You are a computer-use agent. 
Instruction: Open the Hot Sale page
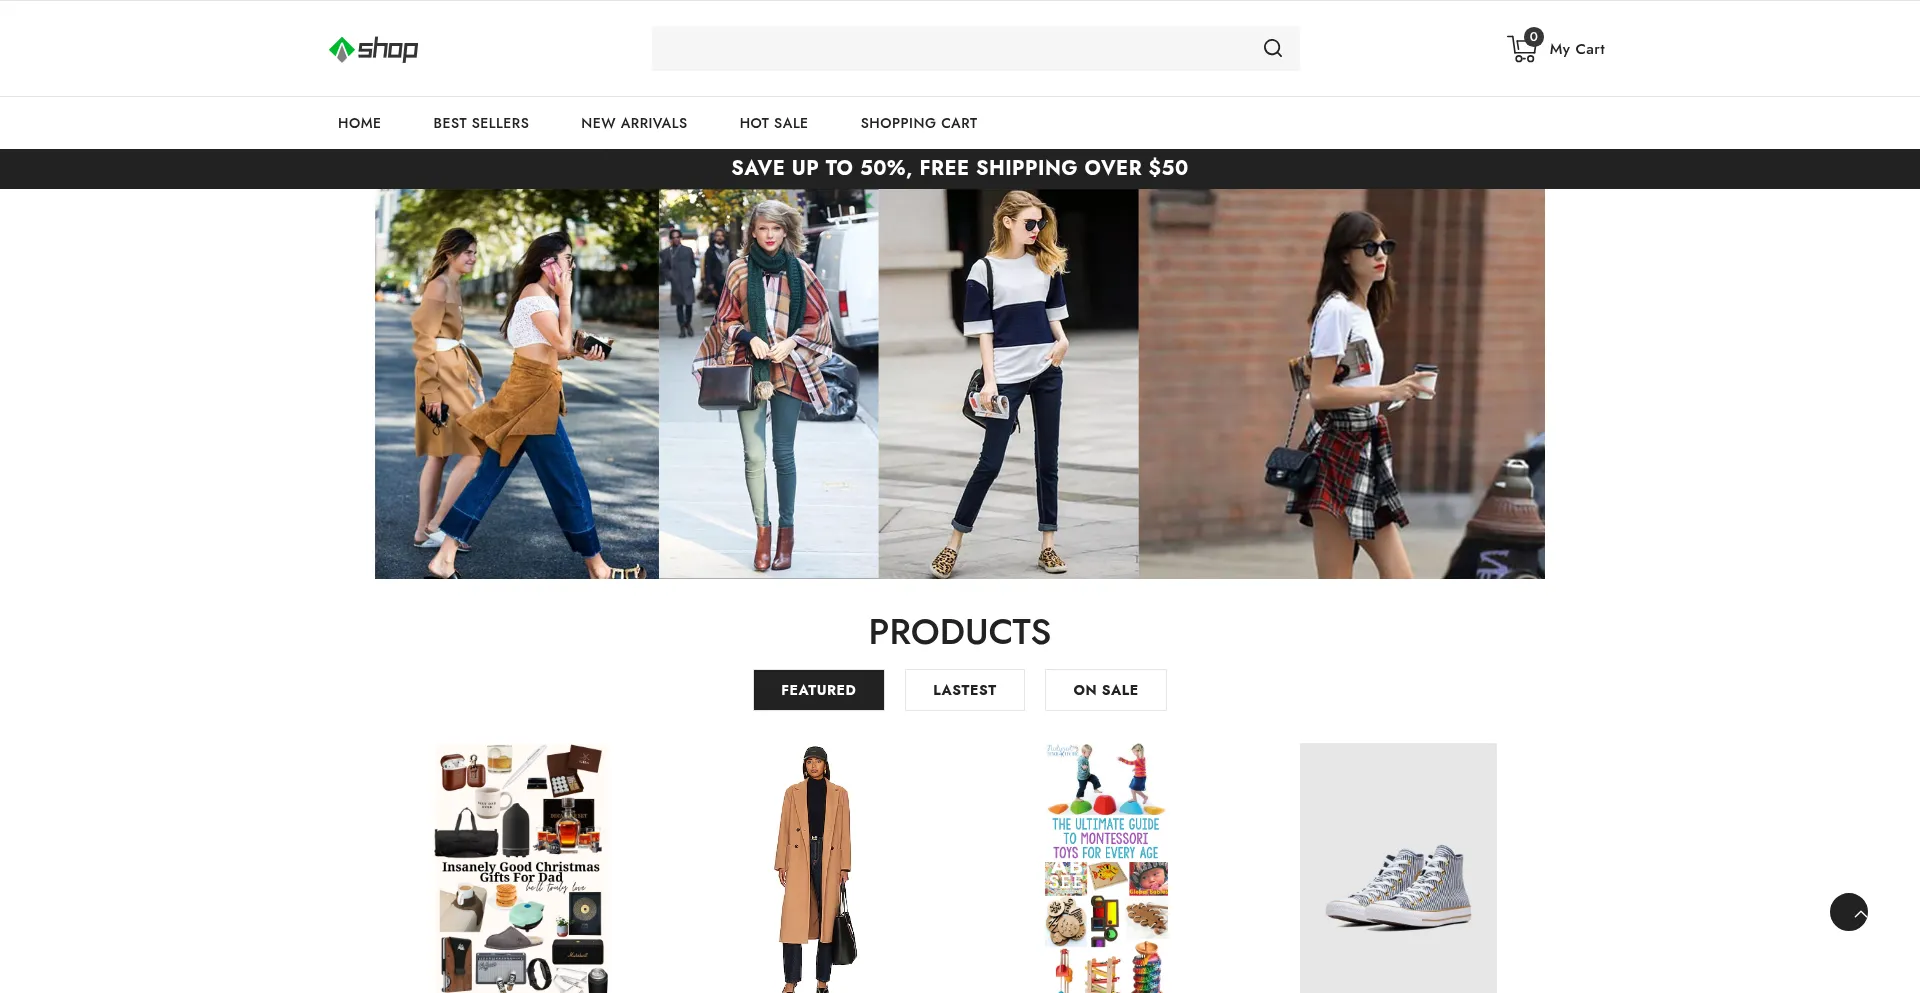point(773,123)
